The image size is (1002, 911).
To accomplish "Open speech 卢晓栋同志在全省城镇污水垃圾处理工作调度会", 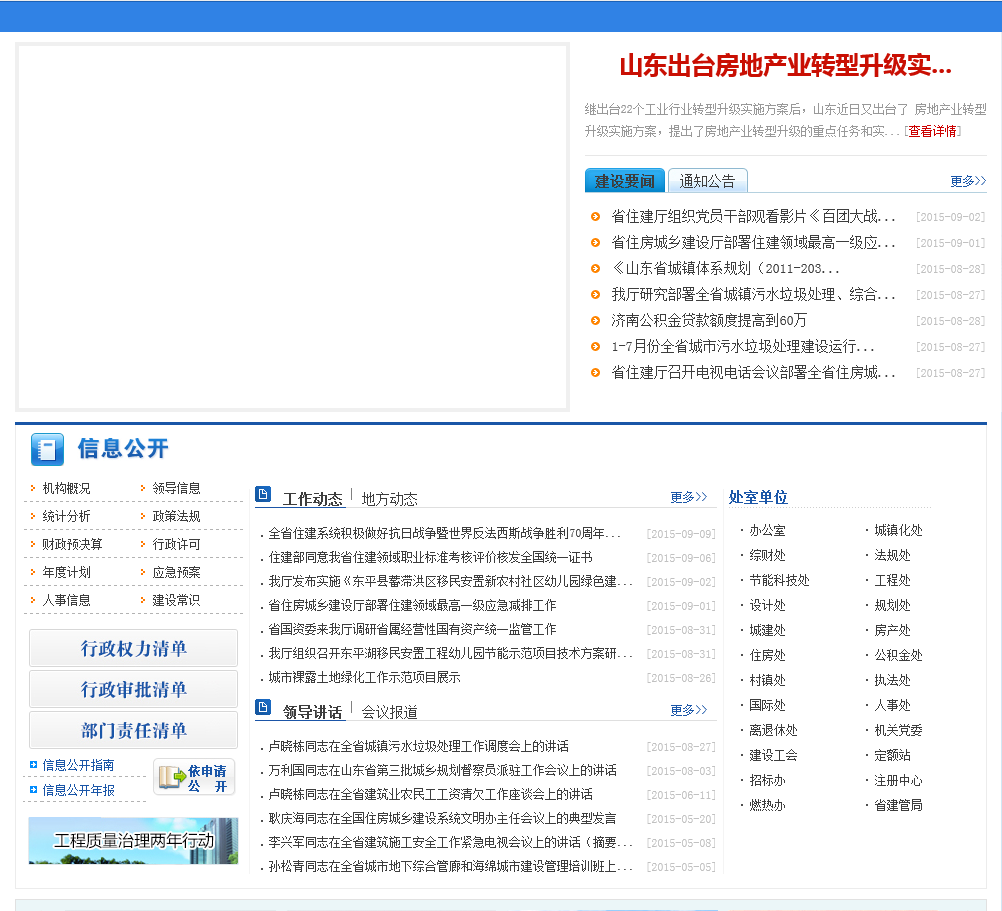I will 419,746.
